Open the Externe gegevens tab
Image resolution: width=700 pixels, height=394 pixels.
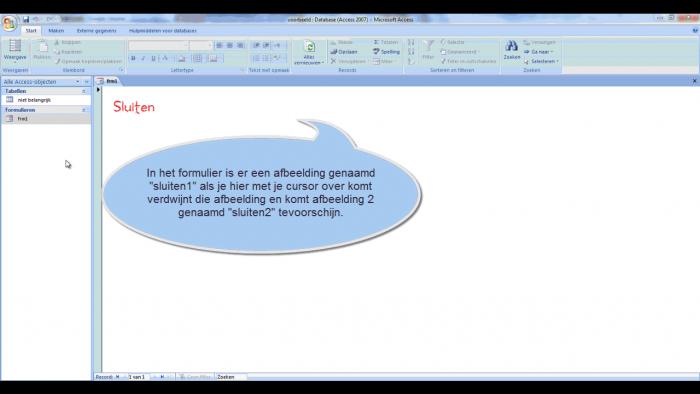pos(96,31)
